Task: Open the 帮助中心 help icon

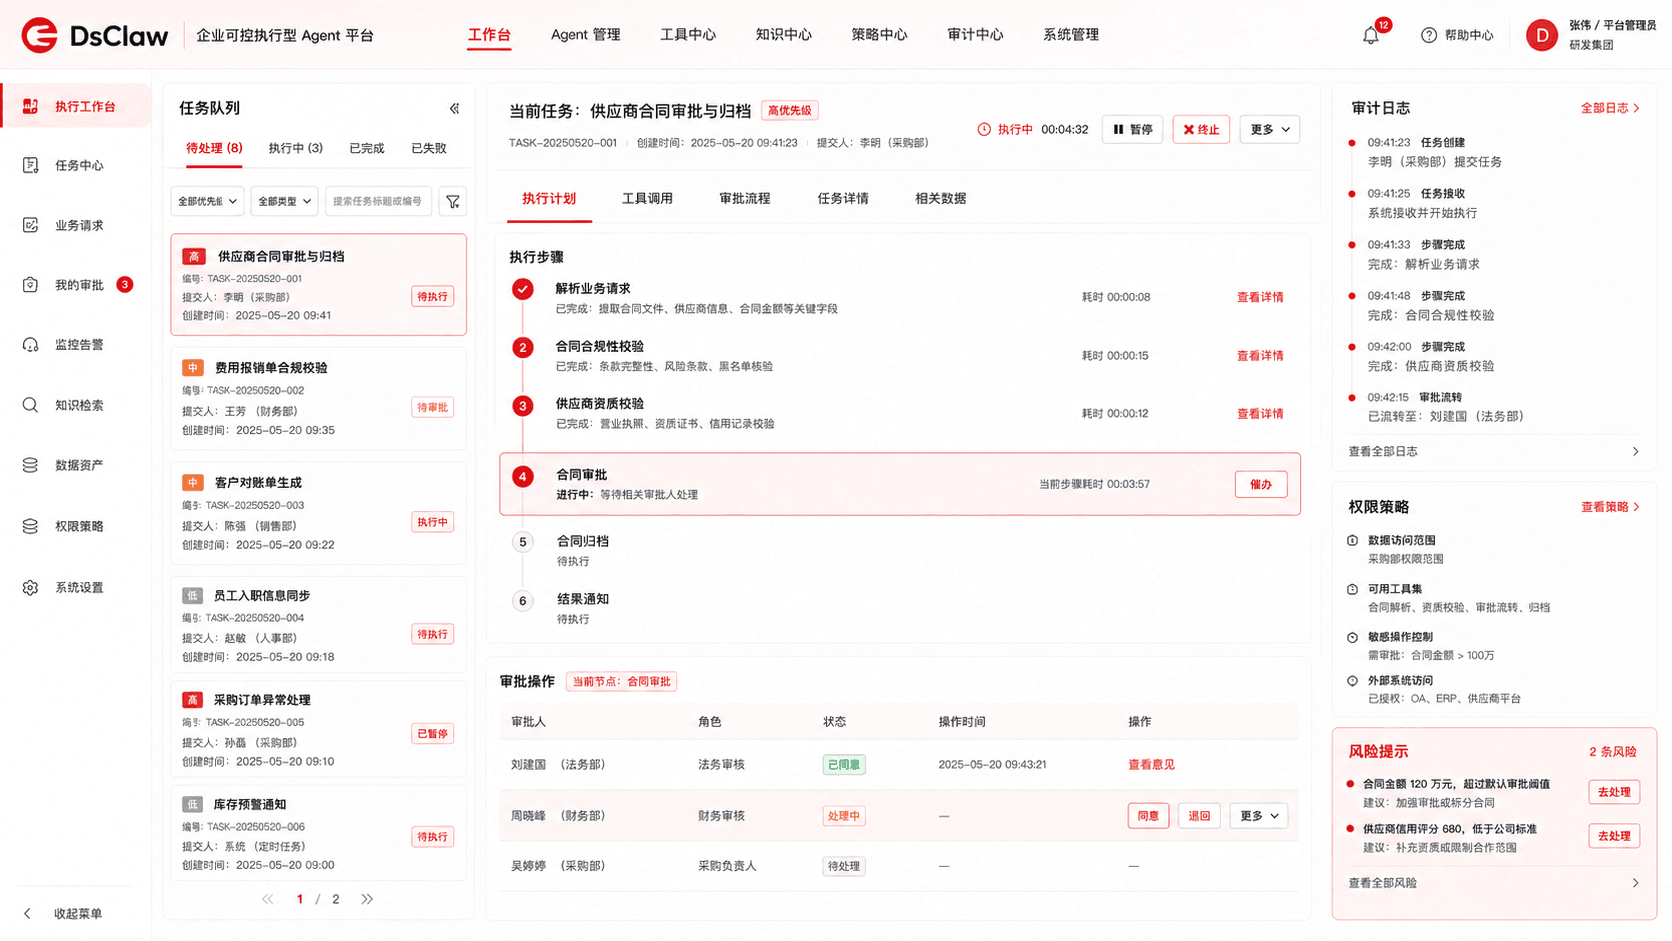Action: coord(1429,35)
